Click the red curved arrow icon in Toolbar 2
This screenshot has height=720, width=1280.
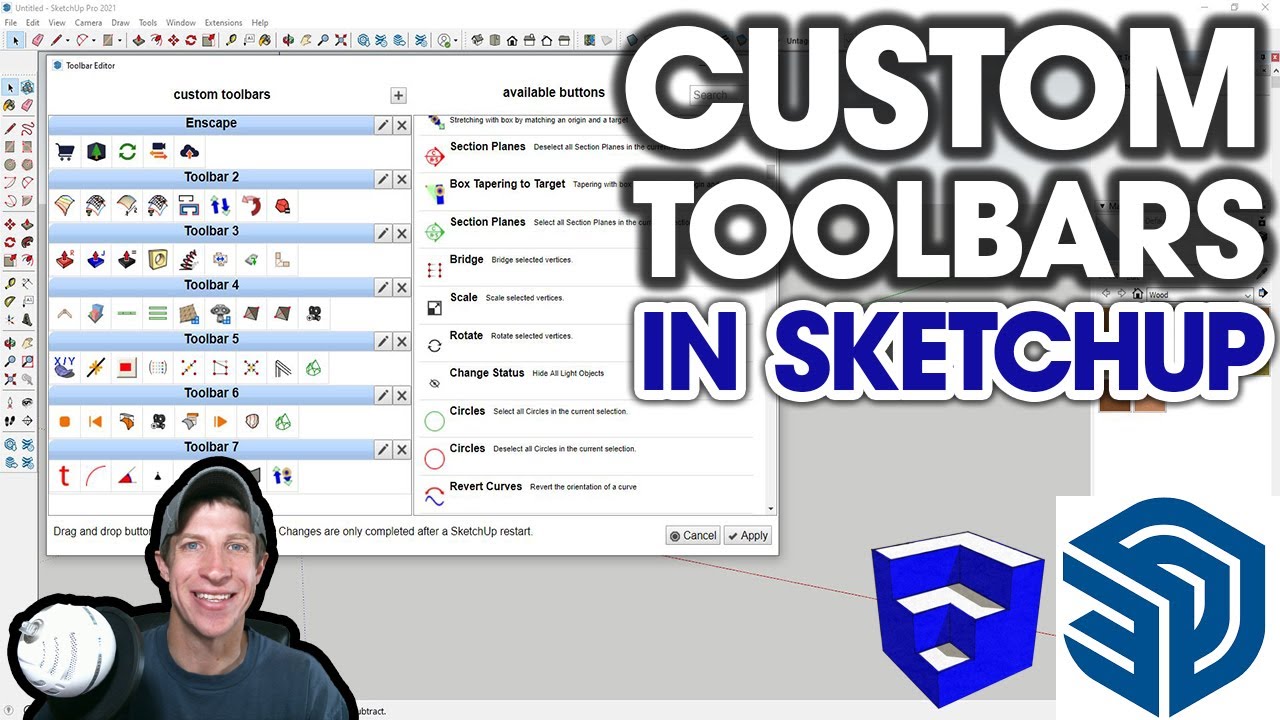(x=251, y=206)
